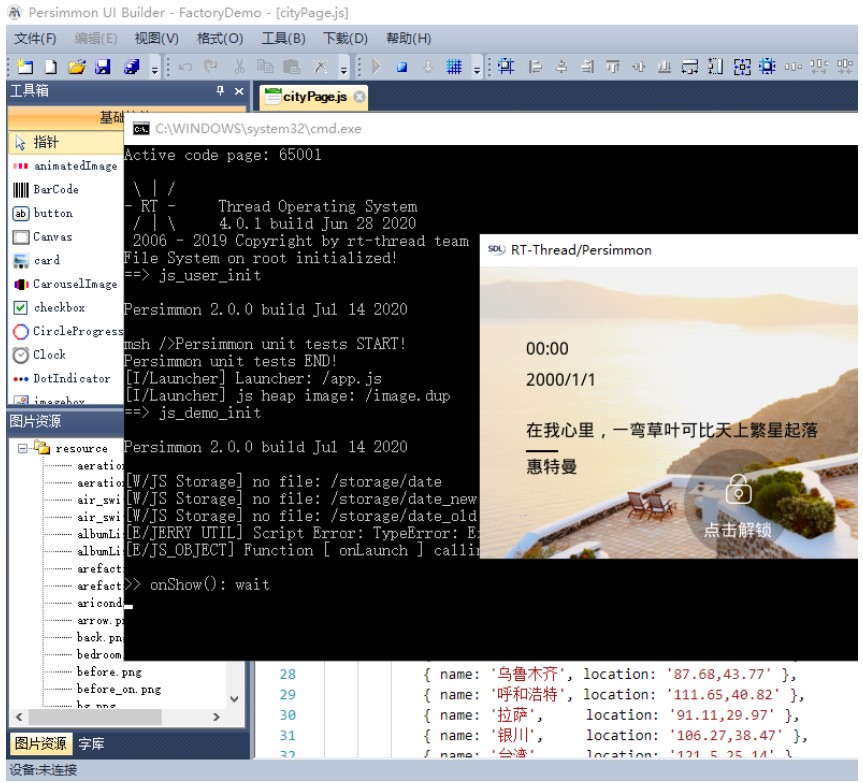Close the cityPage.js editor tab

coord(359,97)
